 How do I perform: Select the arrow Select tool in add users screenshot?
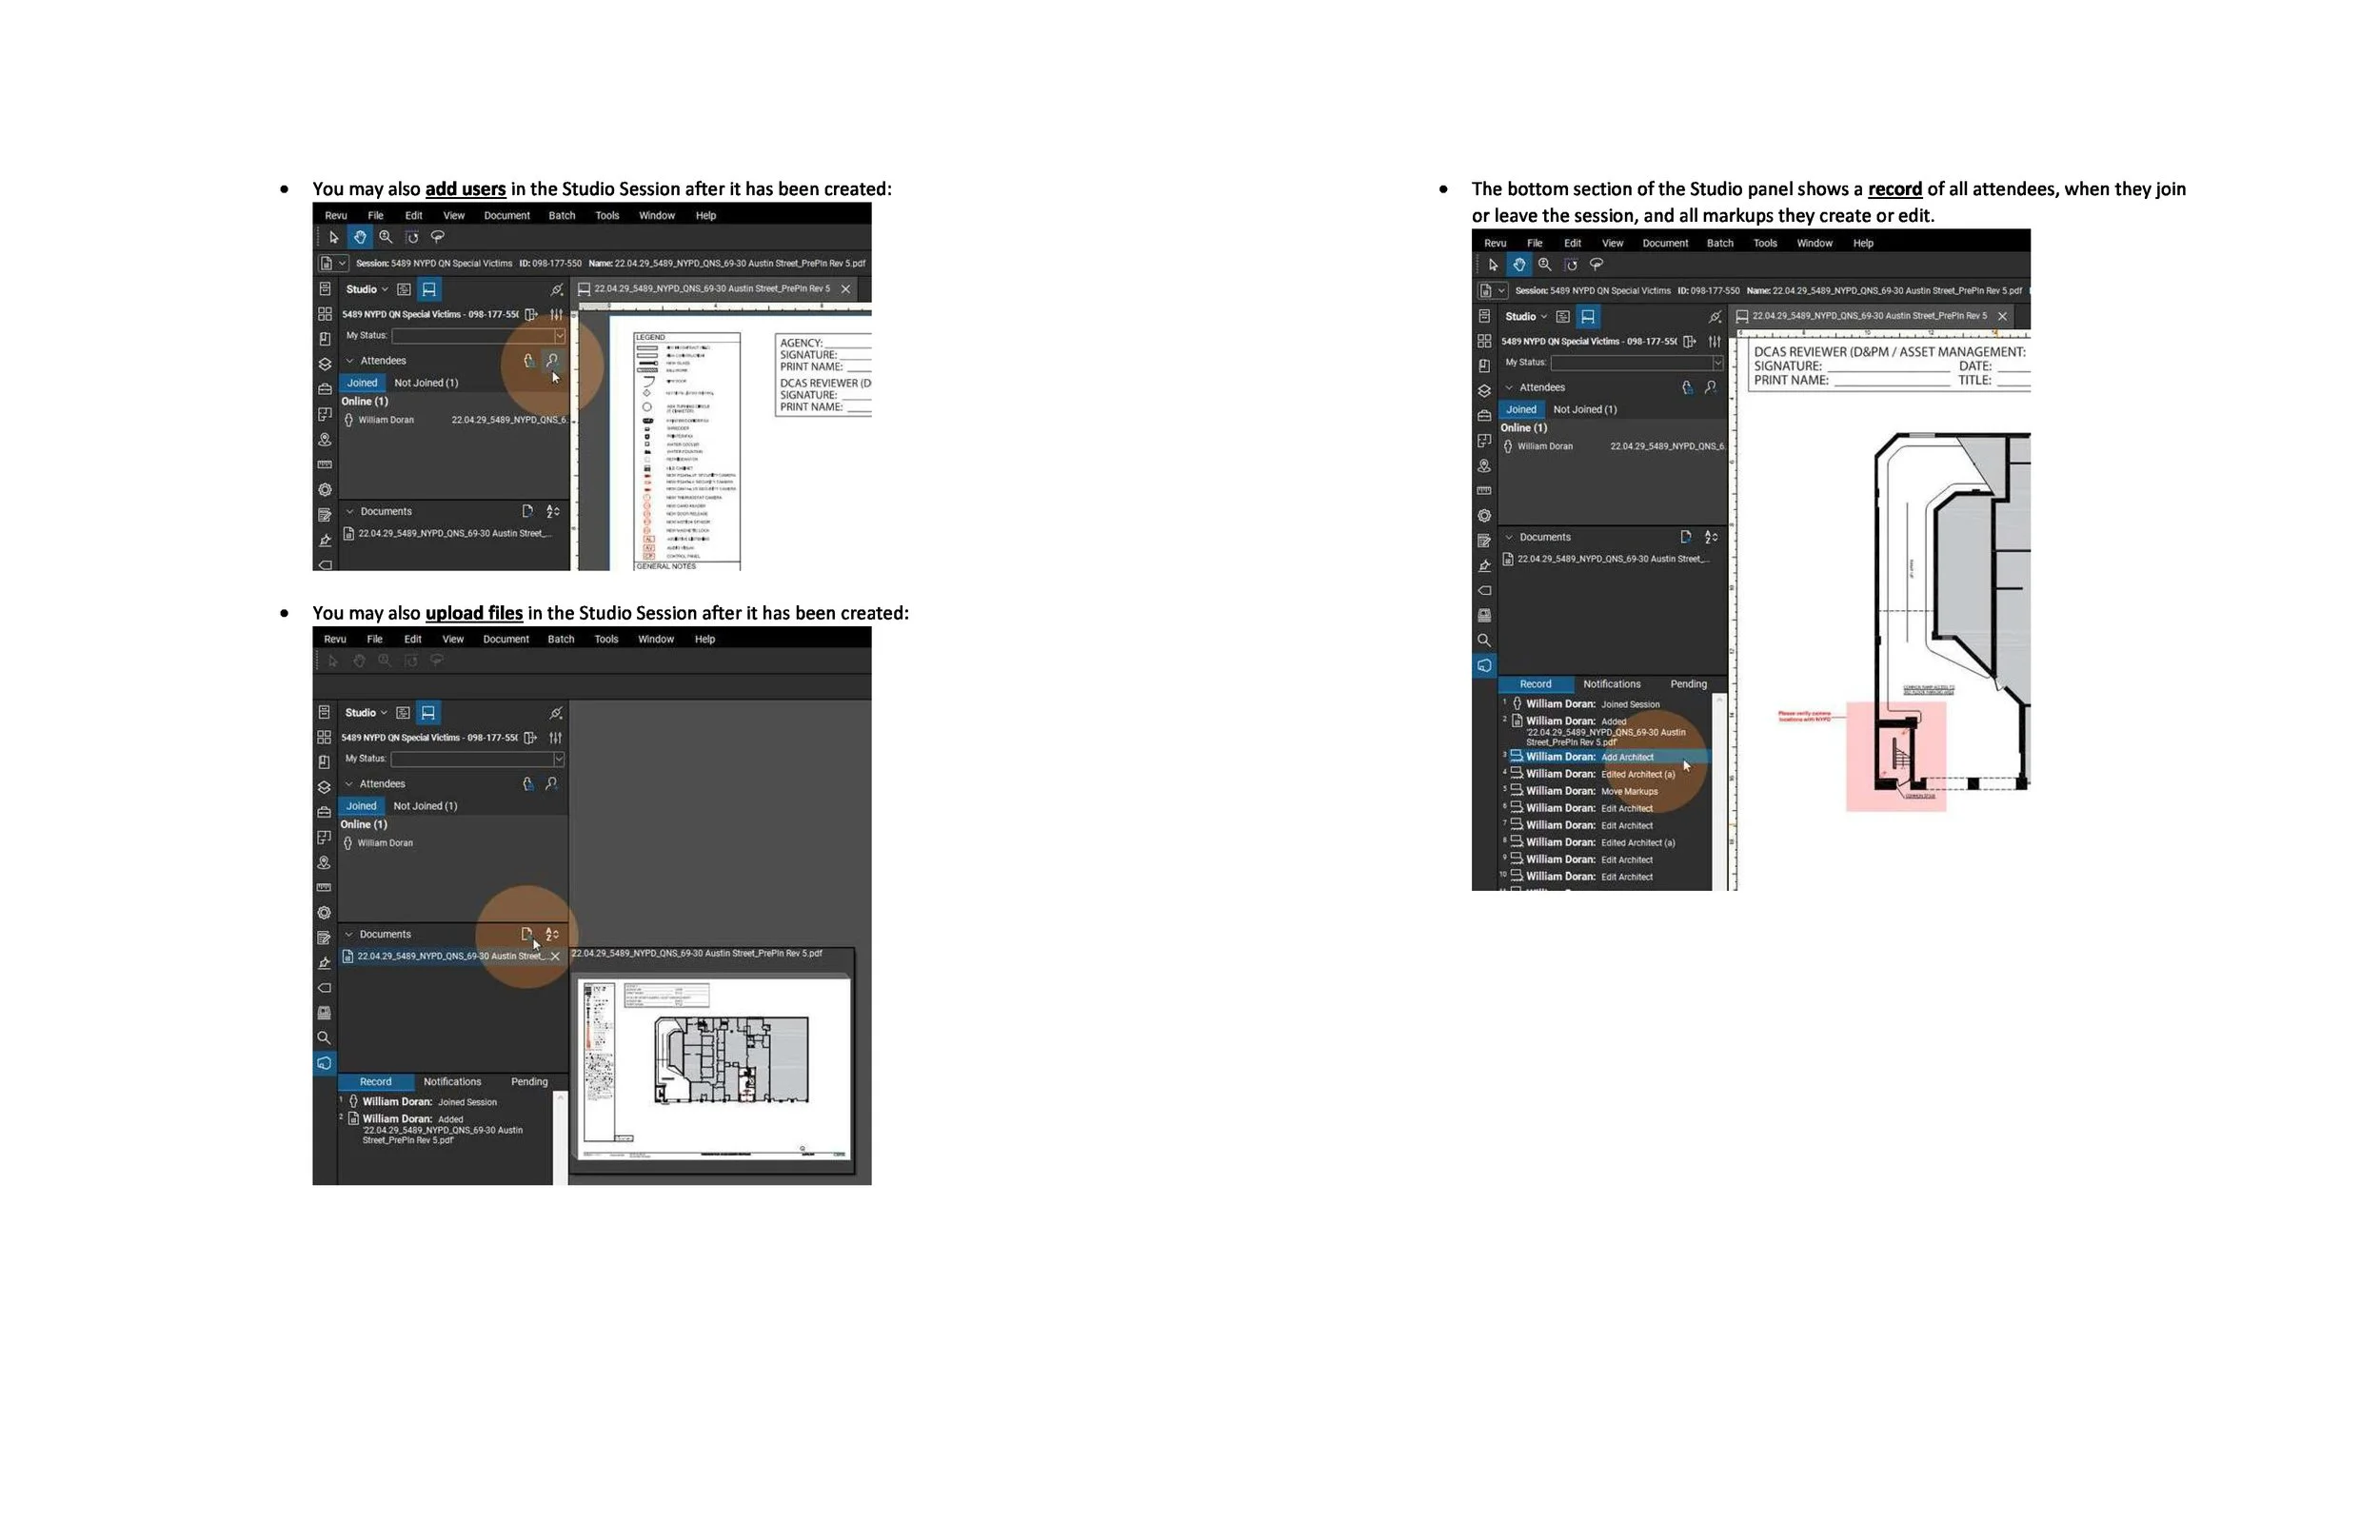[x=334, y=237]
